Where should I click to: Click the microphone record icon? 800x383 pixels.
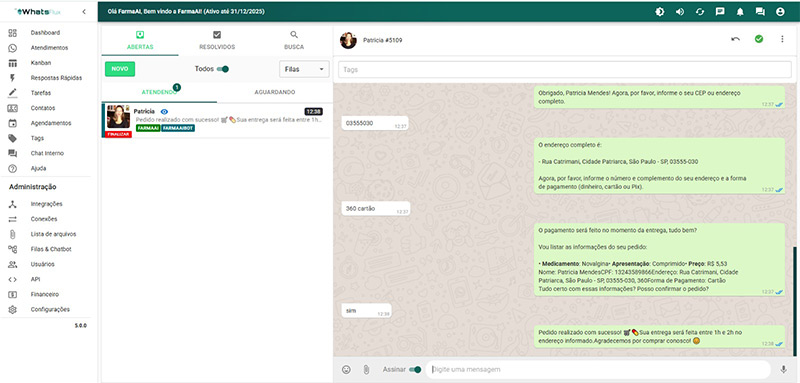point(783,370)
